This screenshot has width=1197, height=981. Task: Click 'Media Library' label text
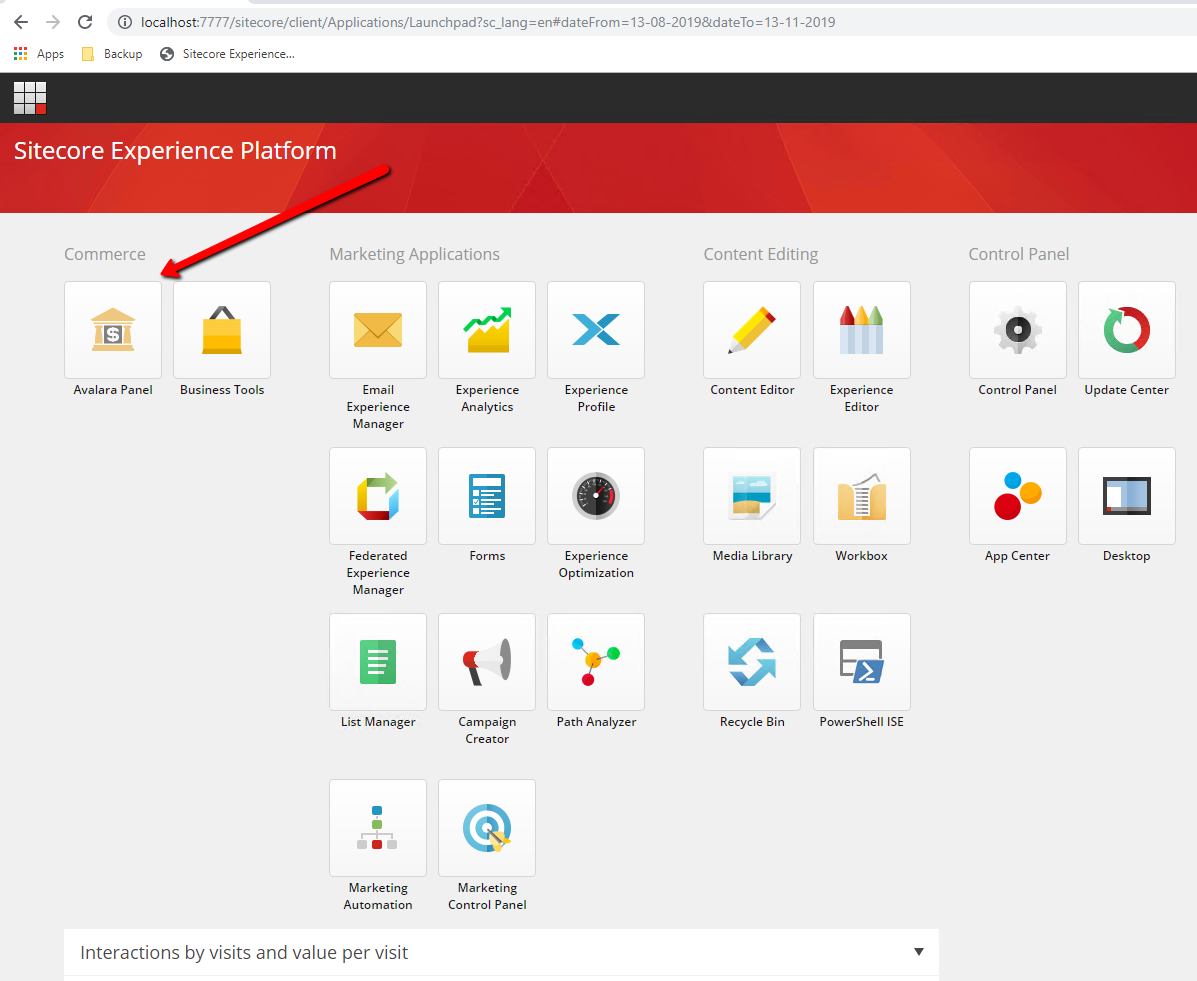coord(753,556)
